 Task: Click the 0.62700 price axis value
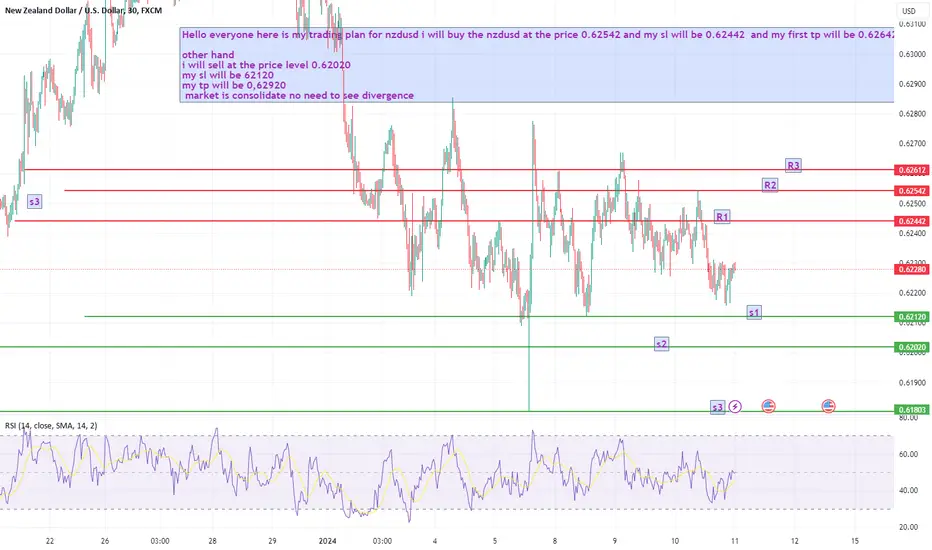[912, 143]
